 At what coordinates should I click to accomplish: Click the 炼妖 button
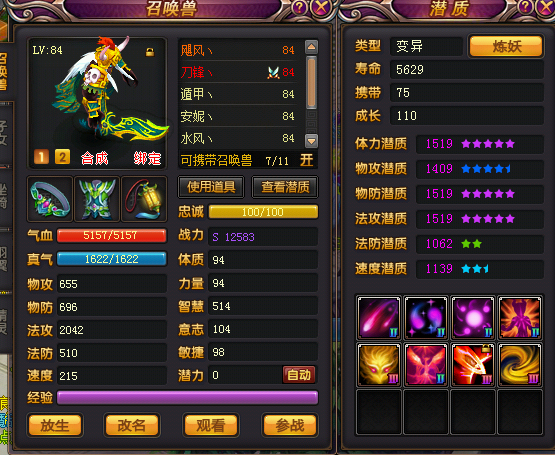coord(506,46)
